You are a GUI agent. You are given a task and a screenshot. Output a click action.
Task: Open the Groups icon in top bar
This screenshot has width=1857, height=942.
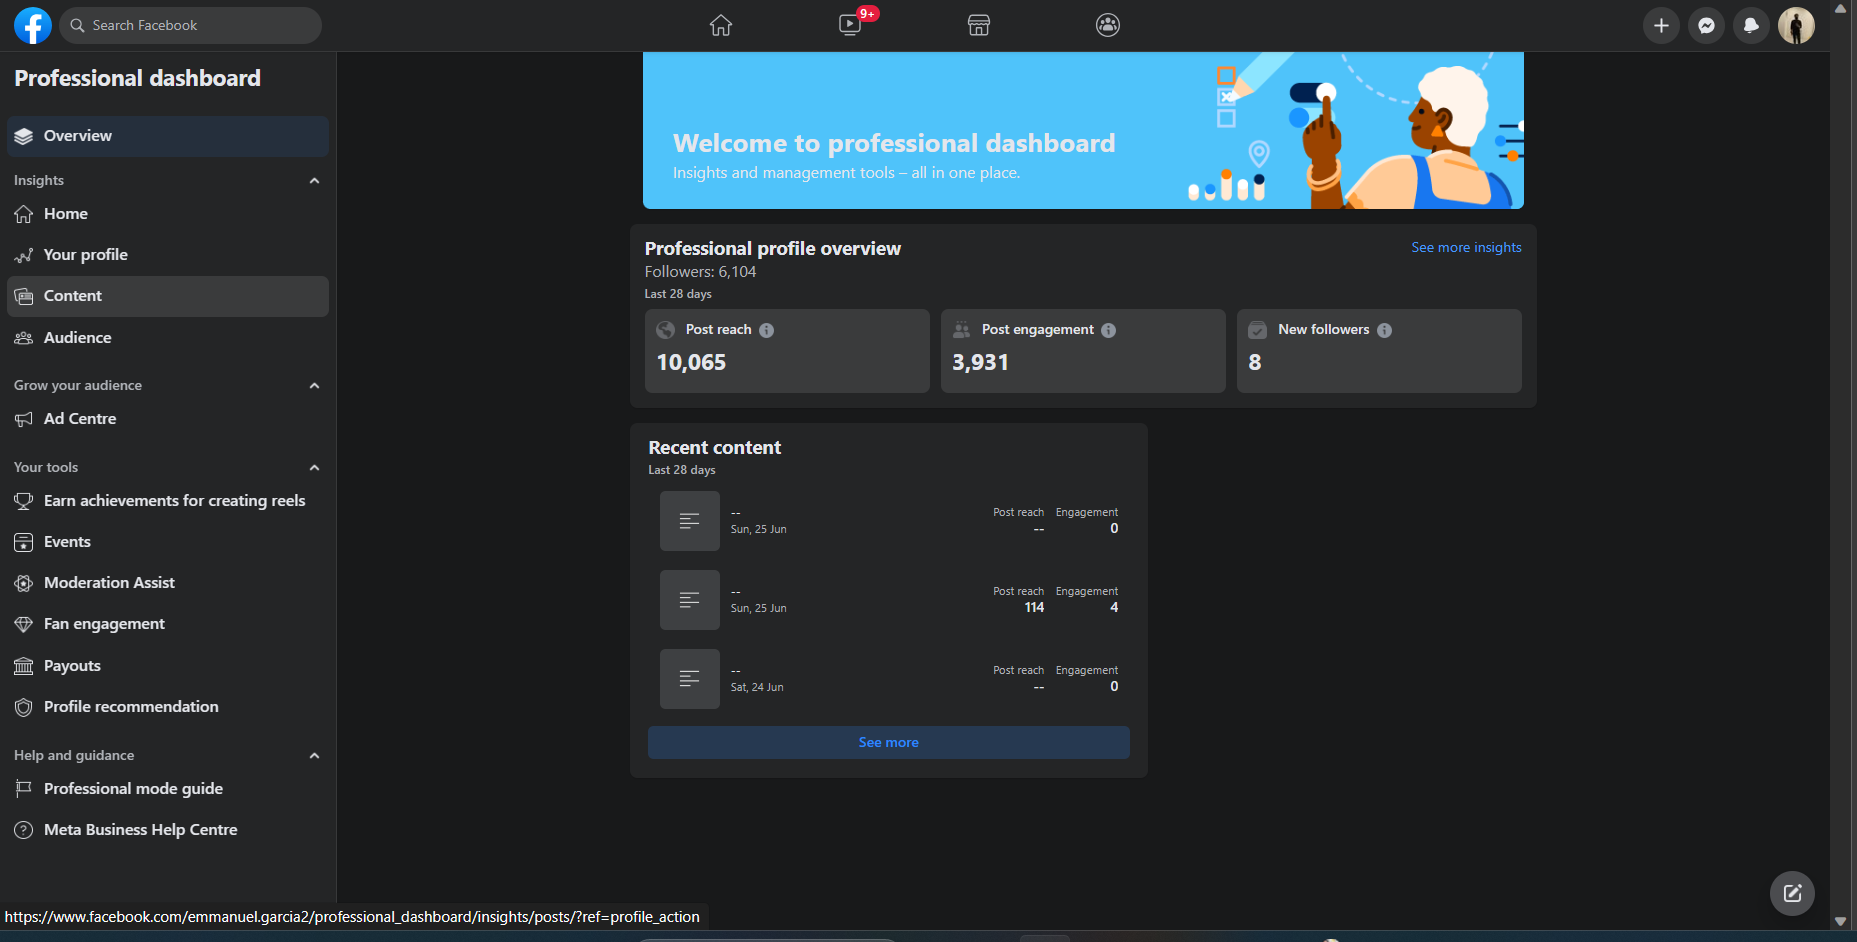tap(1108, 25)
